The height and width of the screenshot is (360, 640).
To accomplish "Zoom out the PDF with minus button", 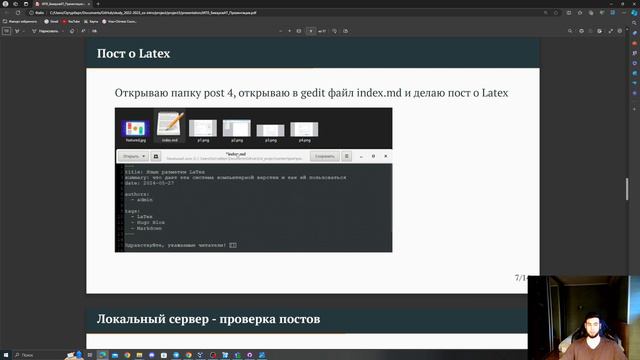I will (280, 31).
